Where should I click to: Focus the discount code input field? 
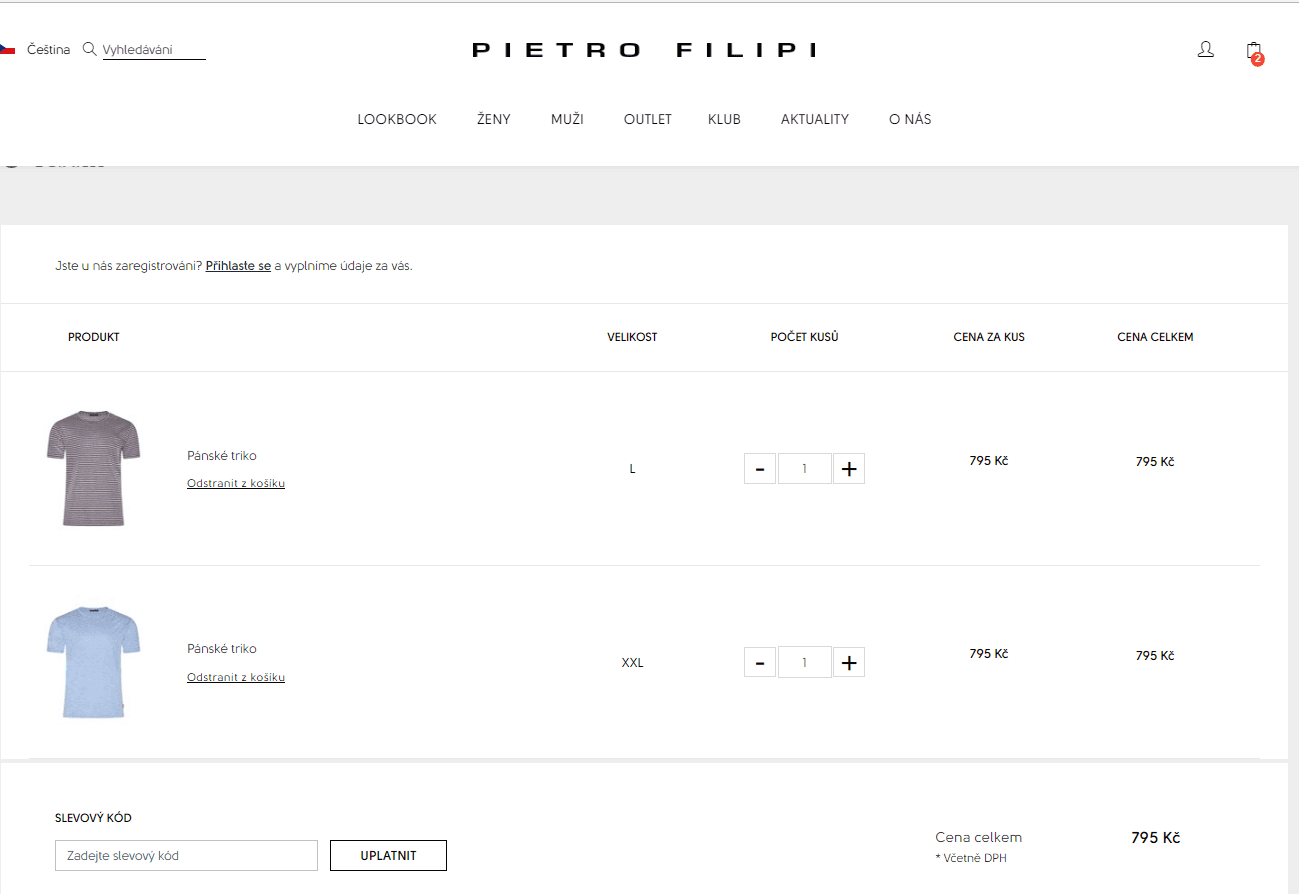(x=186, y=856)
